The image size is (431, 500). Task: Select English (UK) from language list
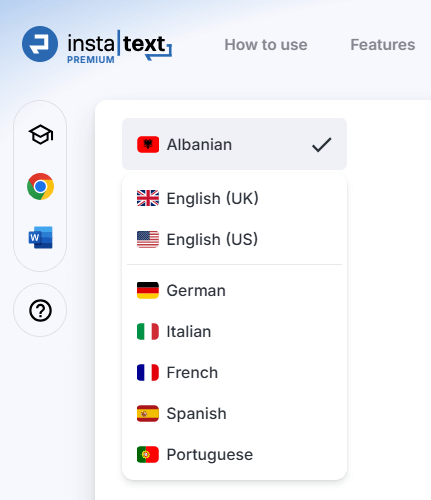(234, 198)
